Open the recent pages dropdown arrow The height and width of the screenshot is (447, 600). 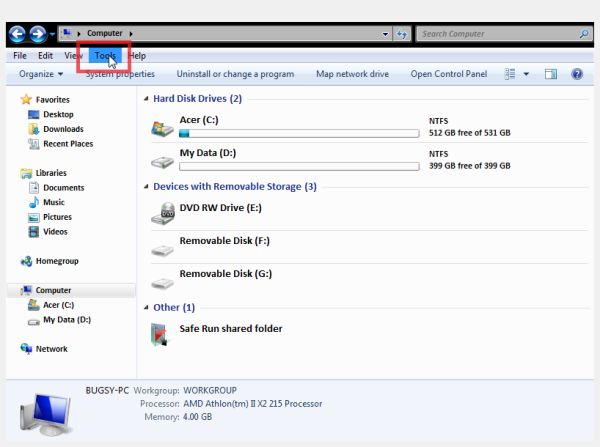pyautogui.click(x=52, y=34)
